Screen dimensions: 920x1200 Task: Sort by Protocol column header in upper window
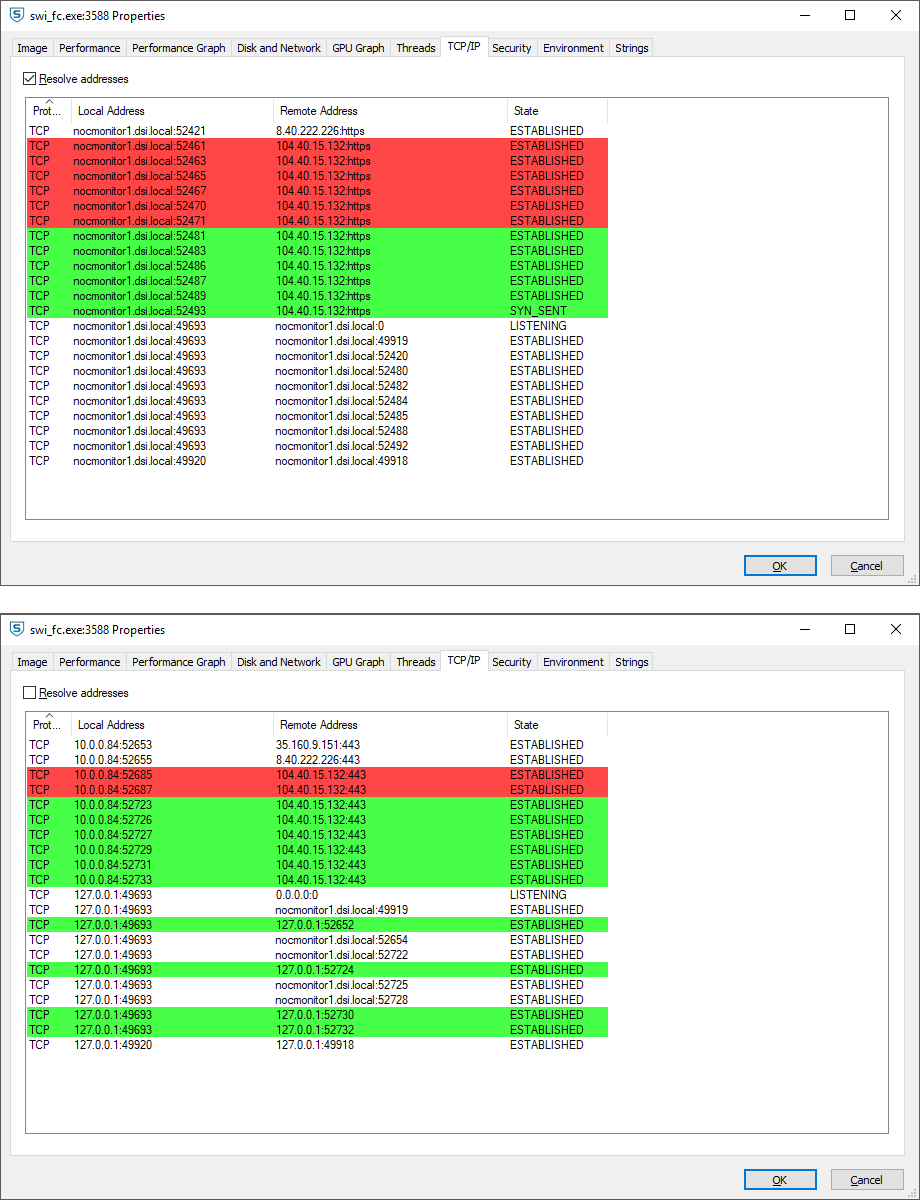tap(49, 111)
